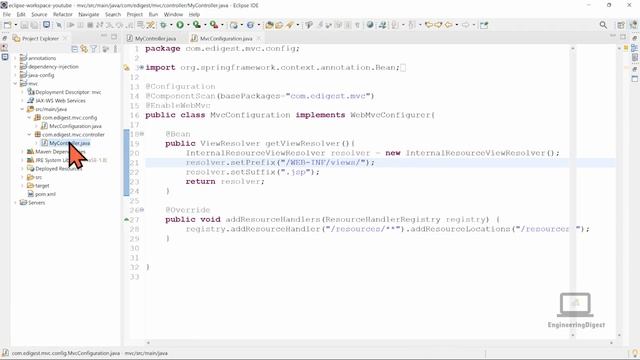Click the Search magnifier icon in toolbar
This screenshot has height=360, width=640.
pyautogui.click(x=603, y=25)
